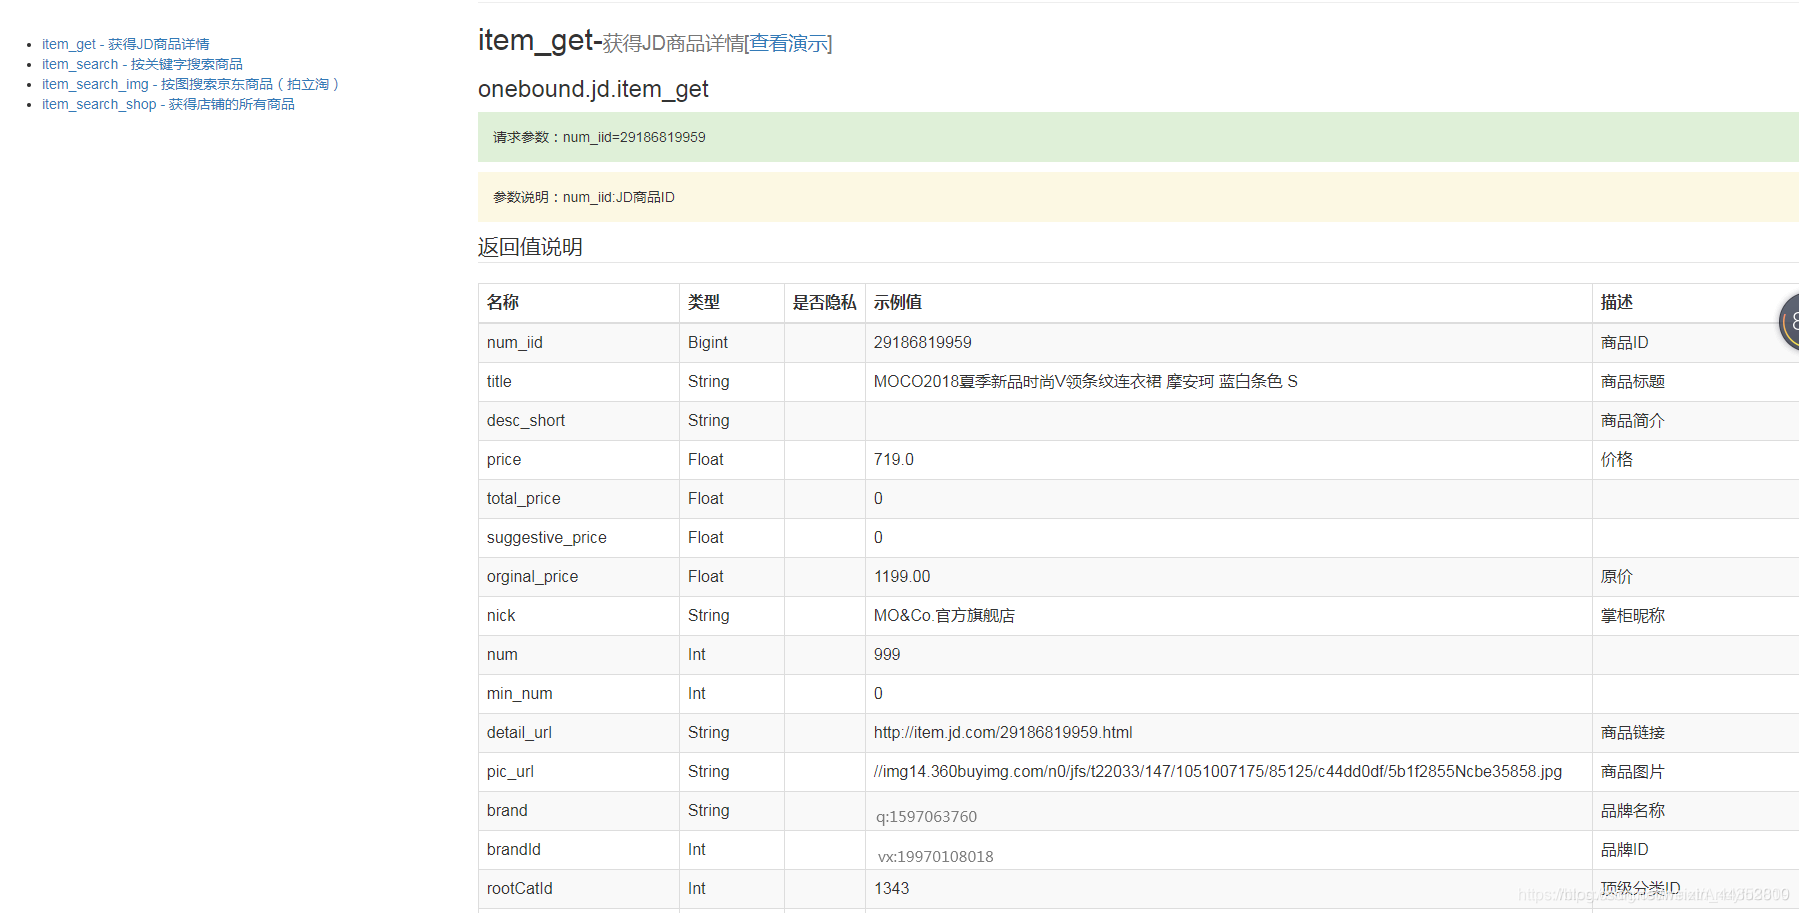Select the 品牌名称 description cell

[1696, 811]
